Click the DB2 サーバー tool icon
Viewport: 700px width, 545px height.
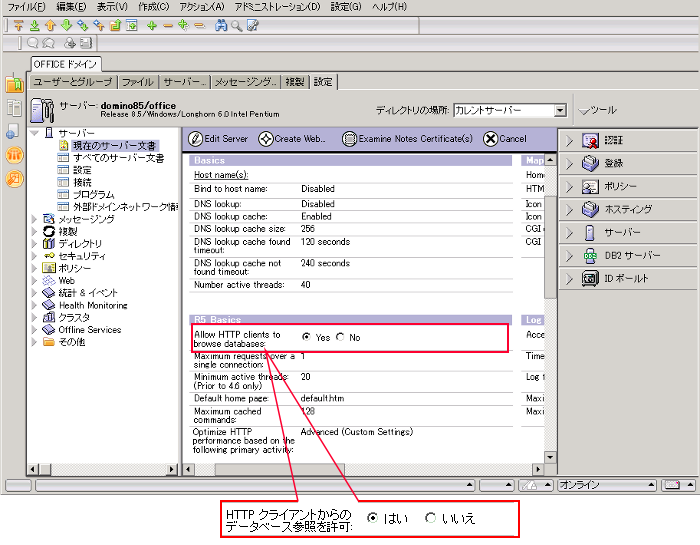(590, 255)
